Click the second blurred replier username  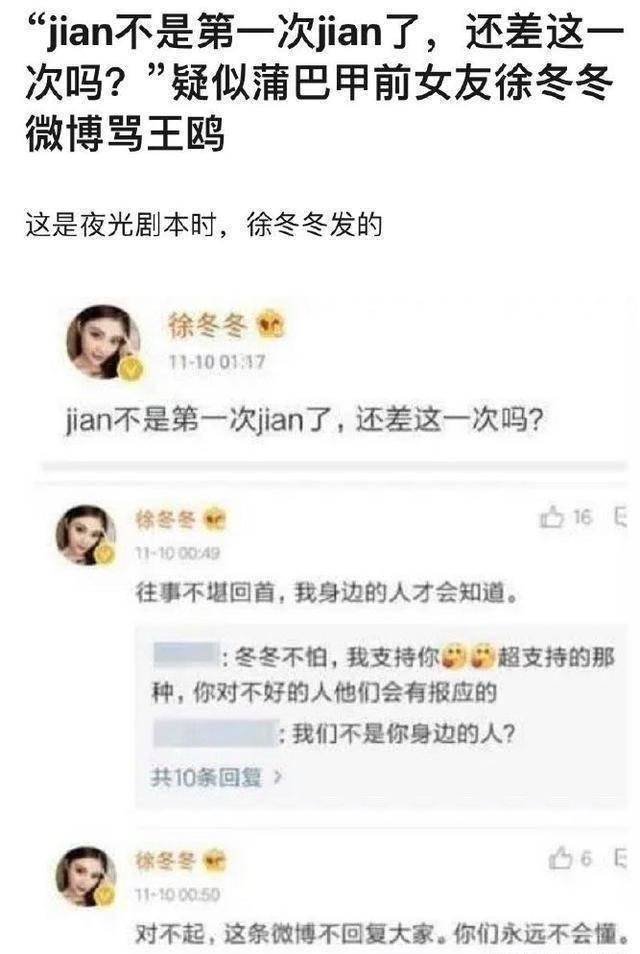coord(214,733)
